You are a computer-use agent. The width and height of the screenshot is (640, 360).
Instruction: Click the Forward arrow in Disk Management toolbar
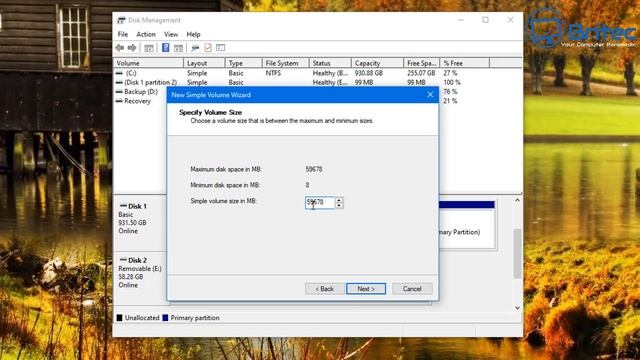coord(132,48)
